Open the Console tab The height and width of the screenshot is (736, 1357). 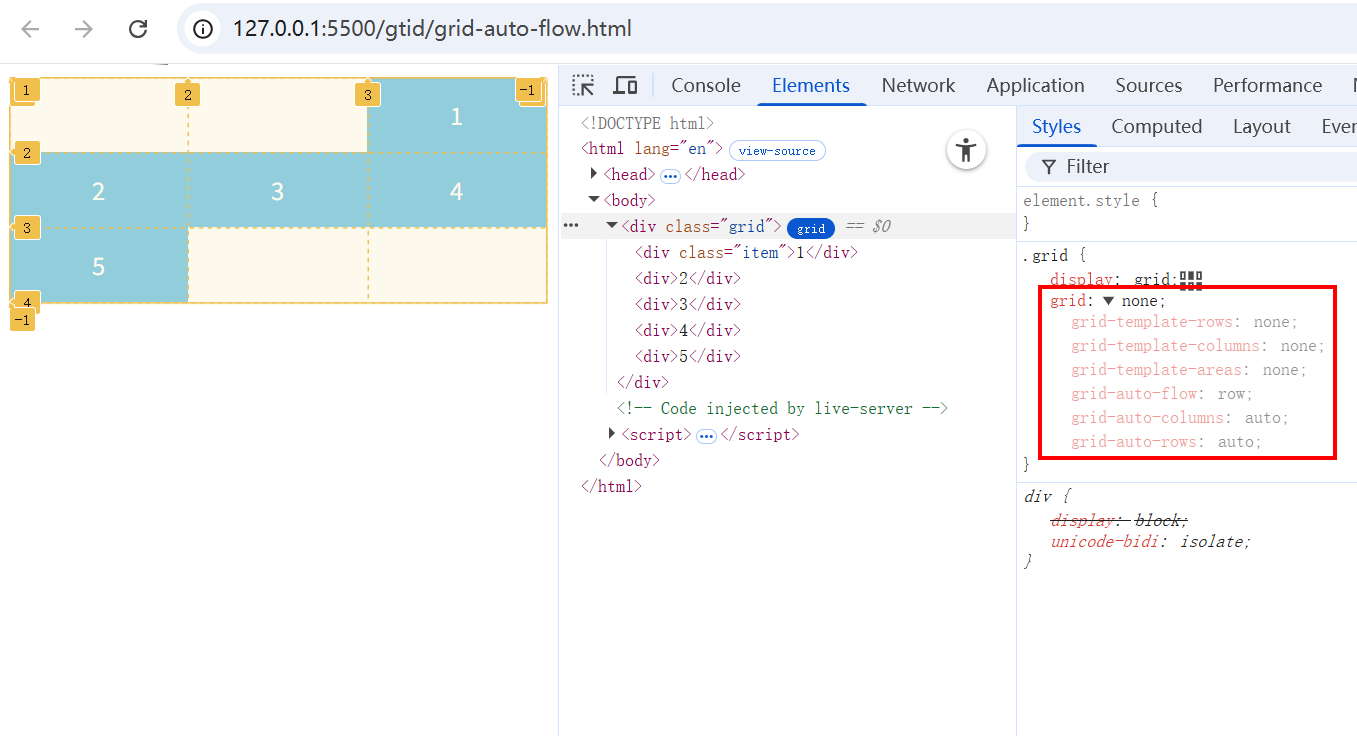point(706,85)
